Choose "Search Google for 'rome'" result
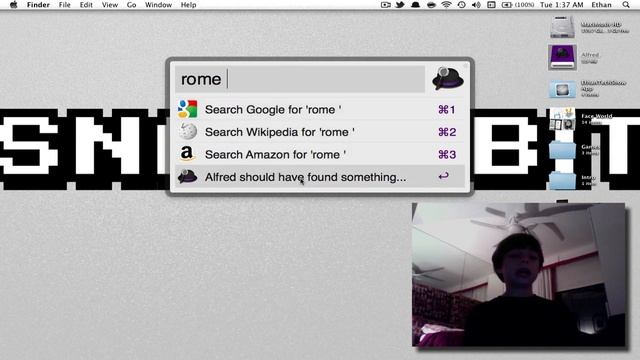640x360 pixels. [320, 109]
